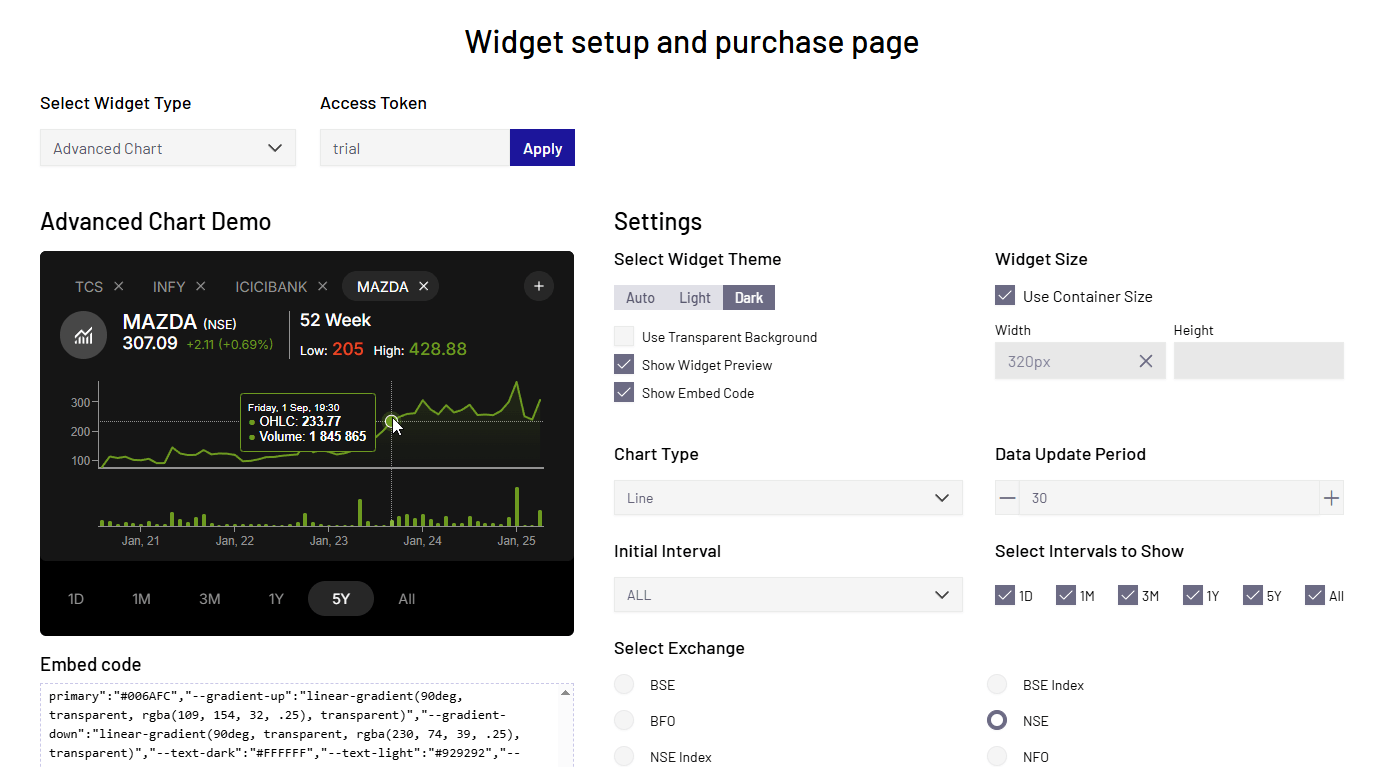Screen dimensions: 1383x767
Task: Expand the Chart Type dropdown
Action: (x=788, y=498)
